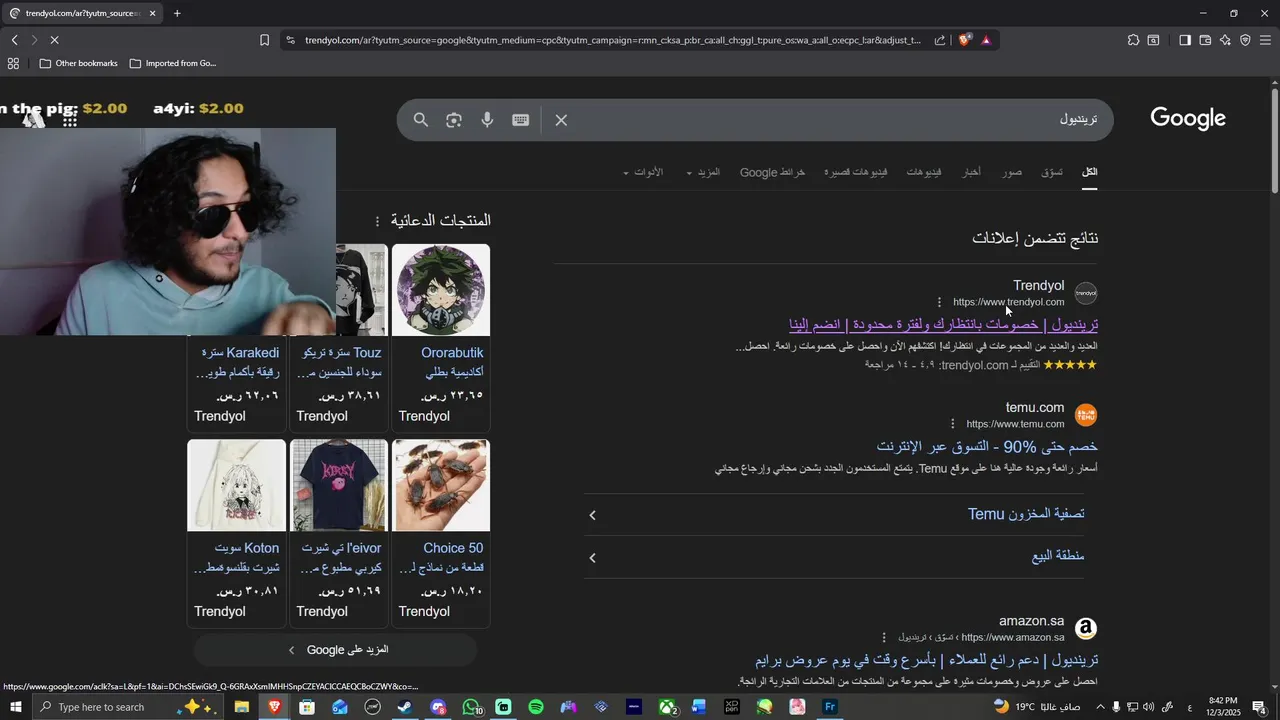This screenshot has height=720, width=1280.
Task: Open options dots for Trendyol ad
Action: point(939,302)
